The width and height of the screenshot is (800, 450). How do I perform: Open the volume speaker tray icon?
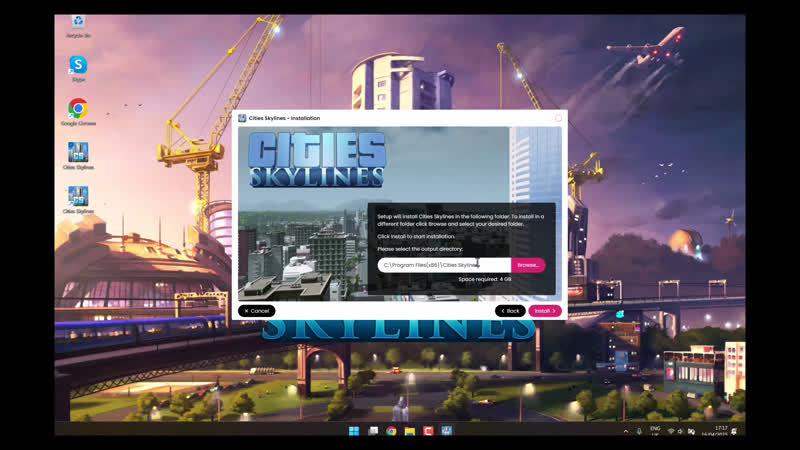tap(680, 432)
